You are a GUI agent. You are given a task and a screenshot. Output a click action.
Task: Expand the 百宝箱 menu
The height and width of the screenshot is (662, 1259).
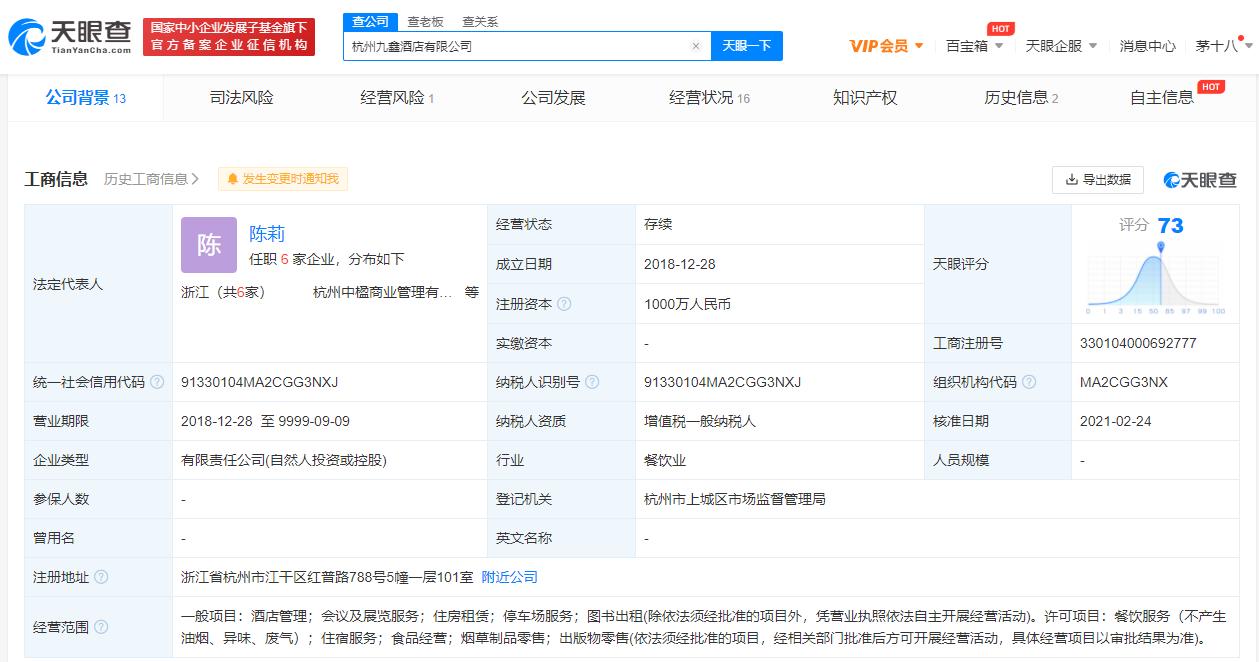975,46
